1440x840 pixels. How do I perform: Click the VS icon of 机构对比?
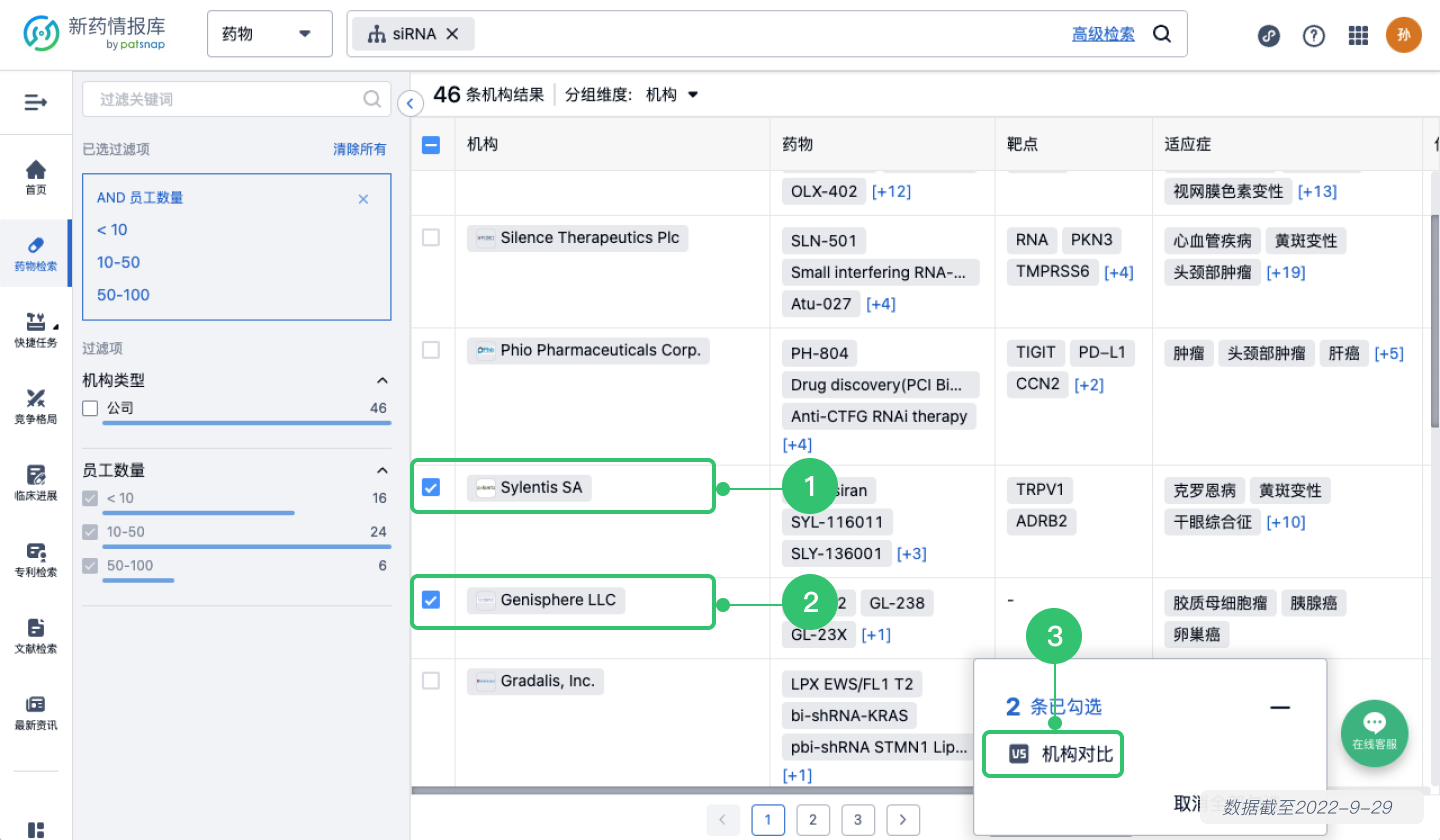coord(1019,755)
